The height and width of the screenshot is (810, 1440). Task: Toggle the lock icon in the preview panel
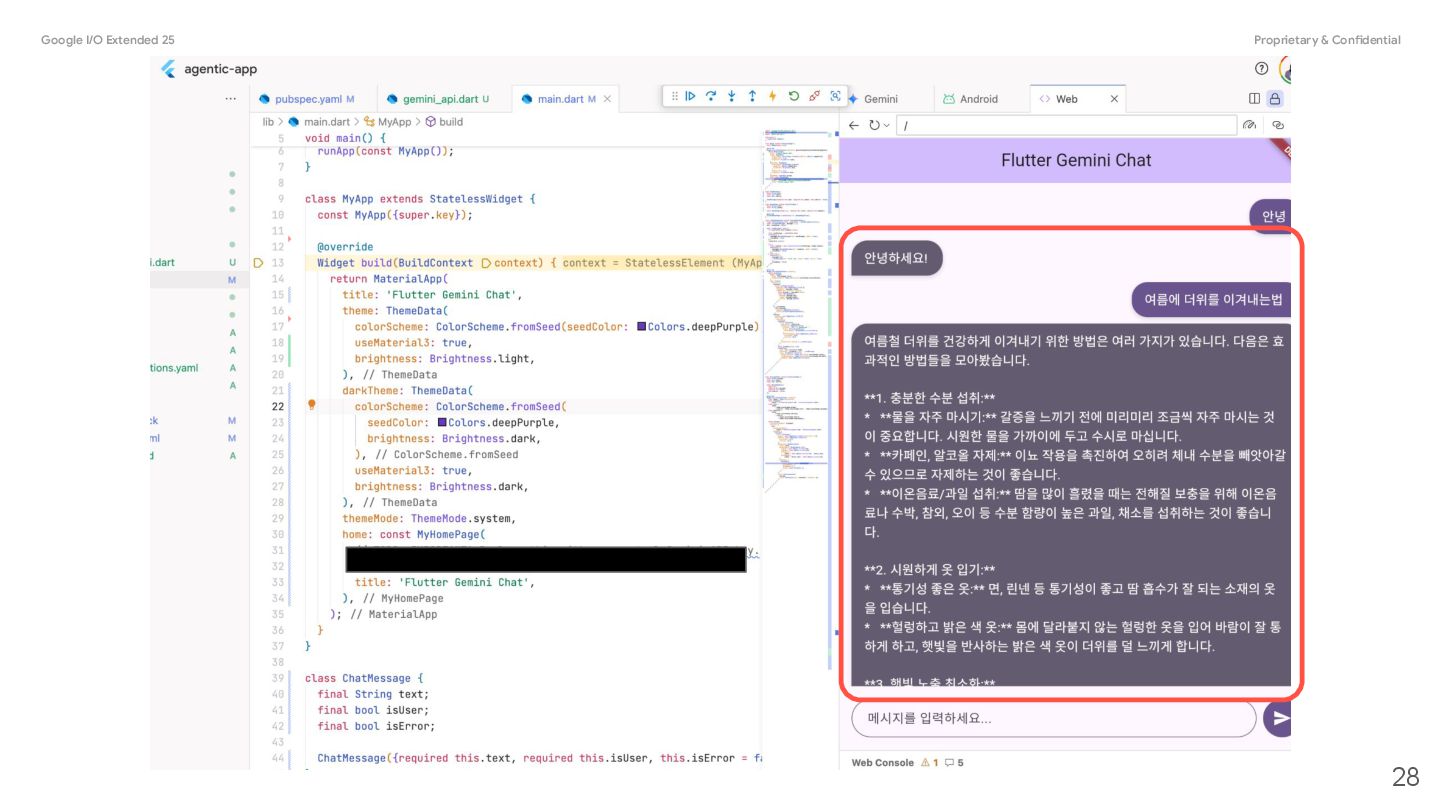tap(1274, 99)
